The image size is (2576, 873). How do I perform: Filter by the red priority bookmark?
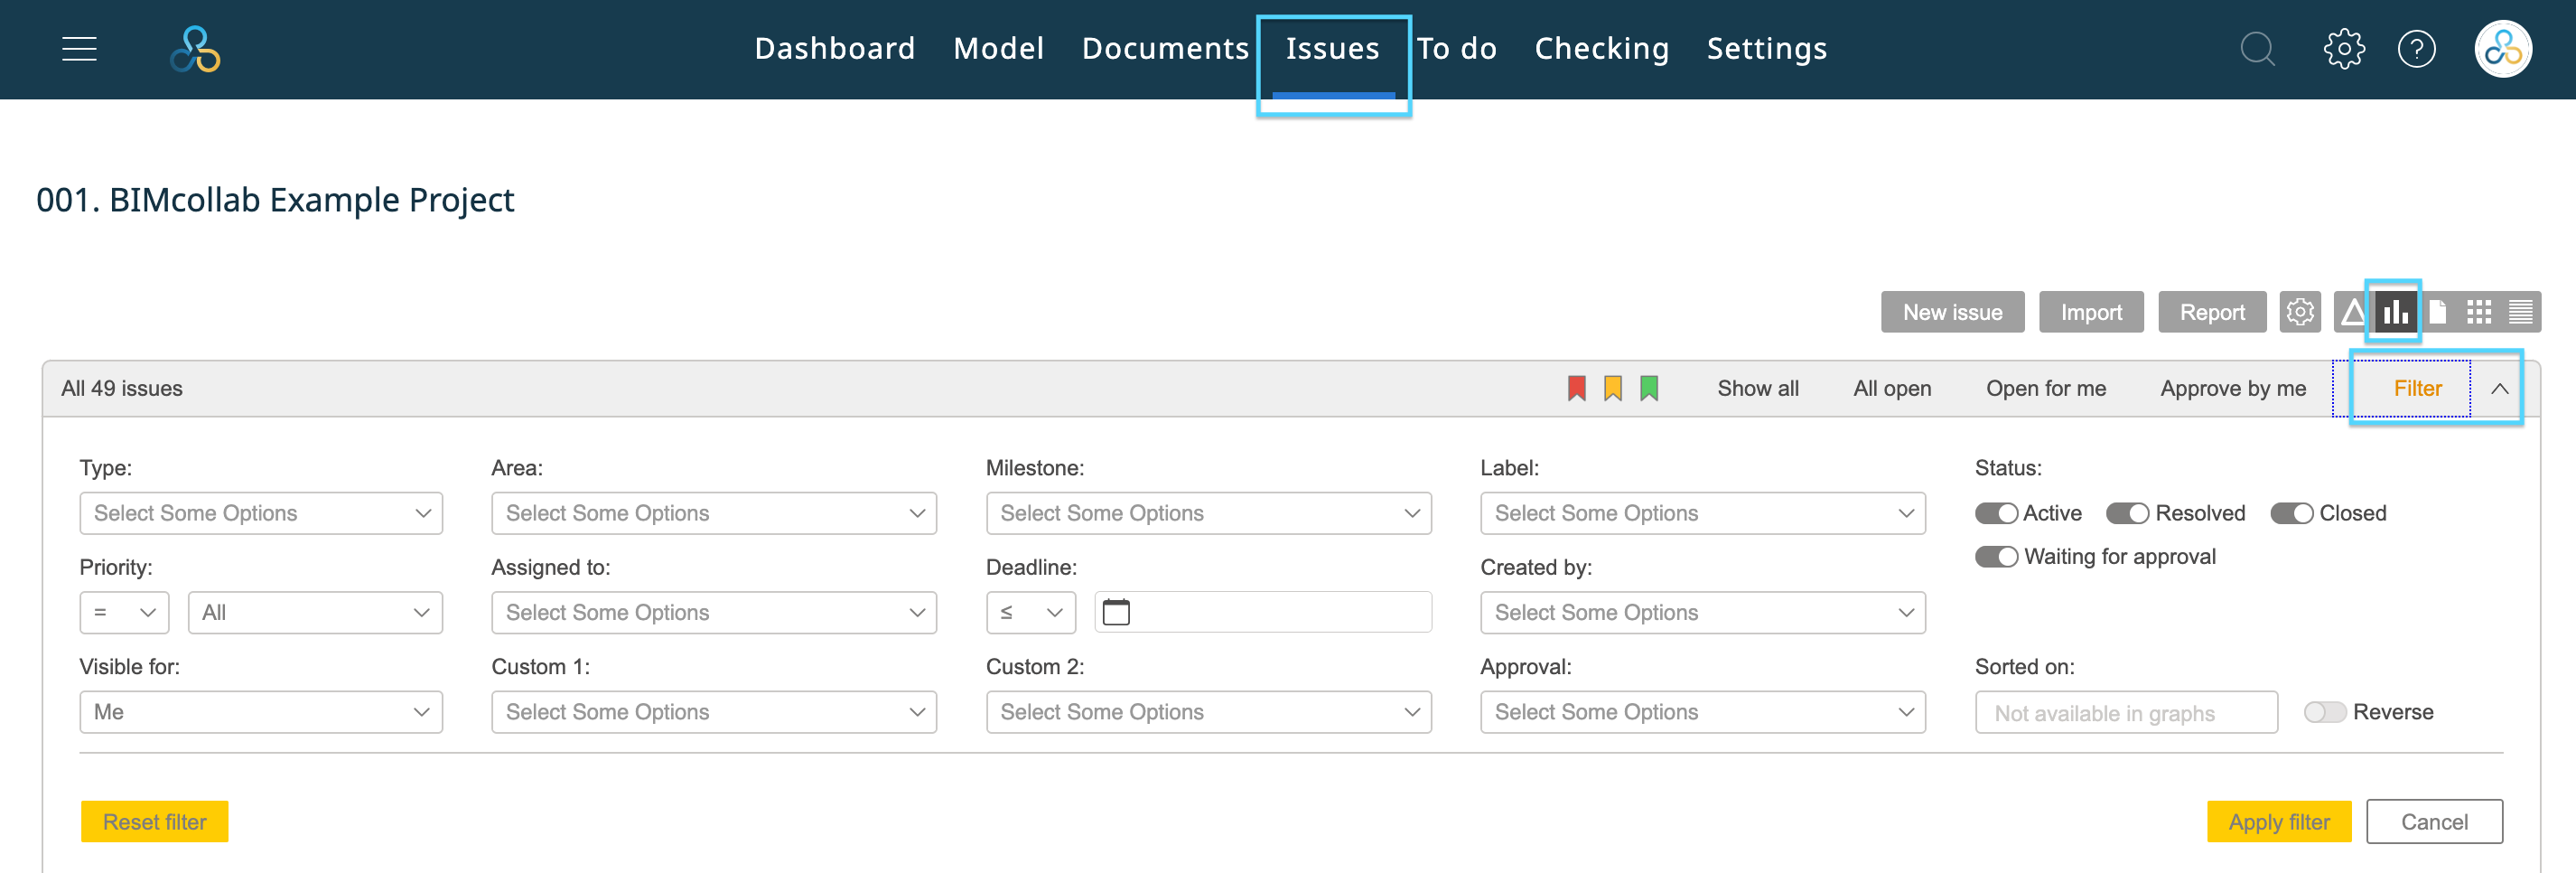[1576, 388]
